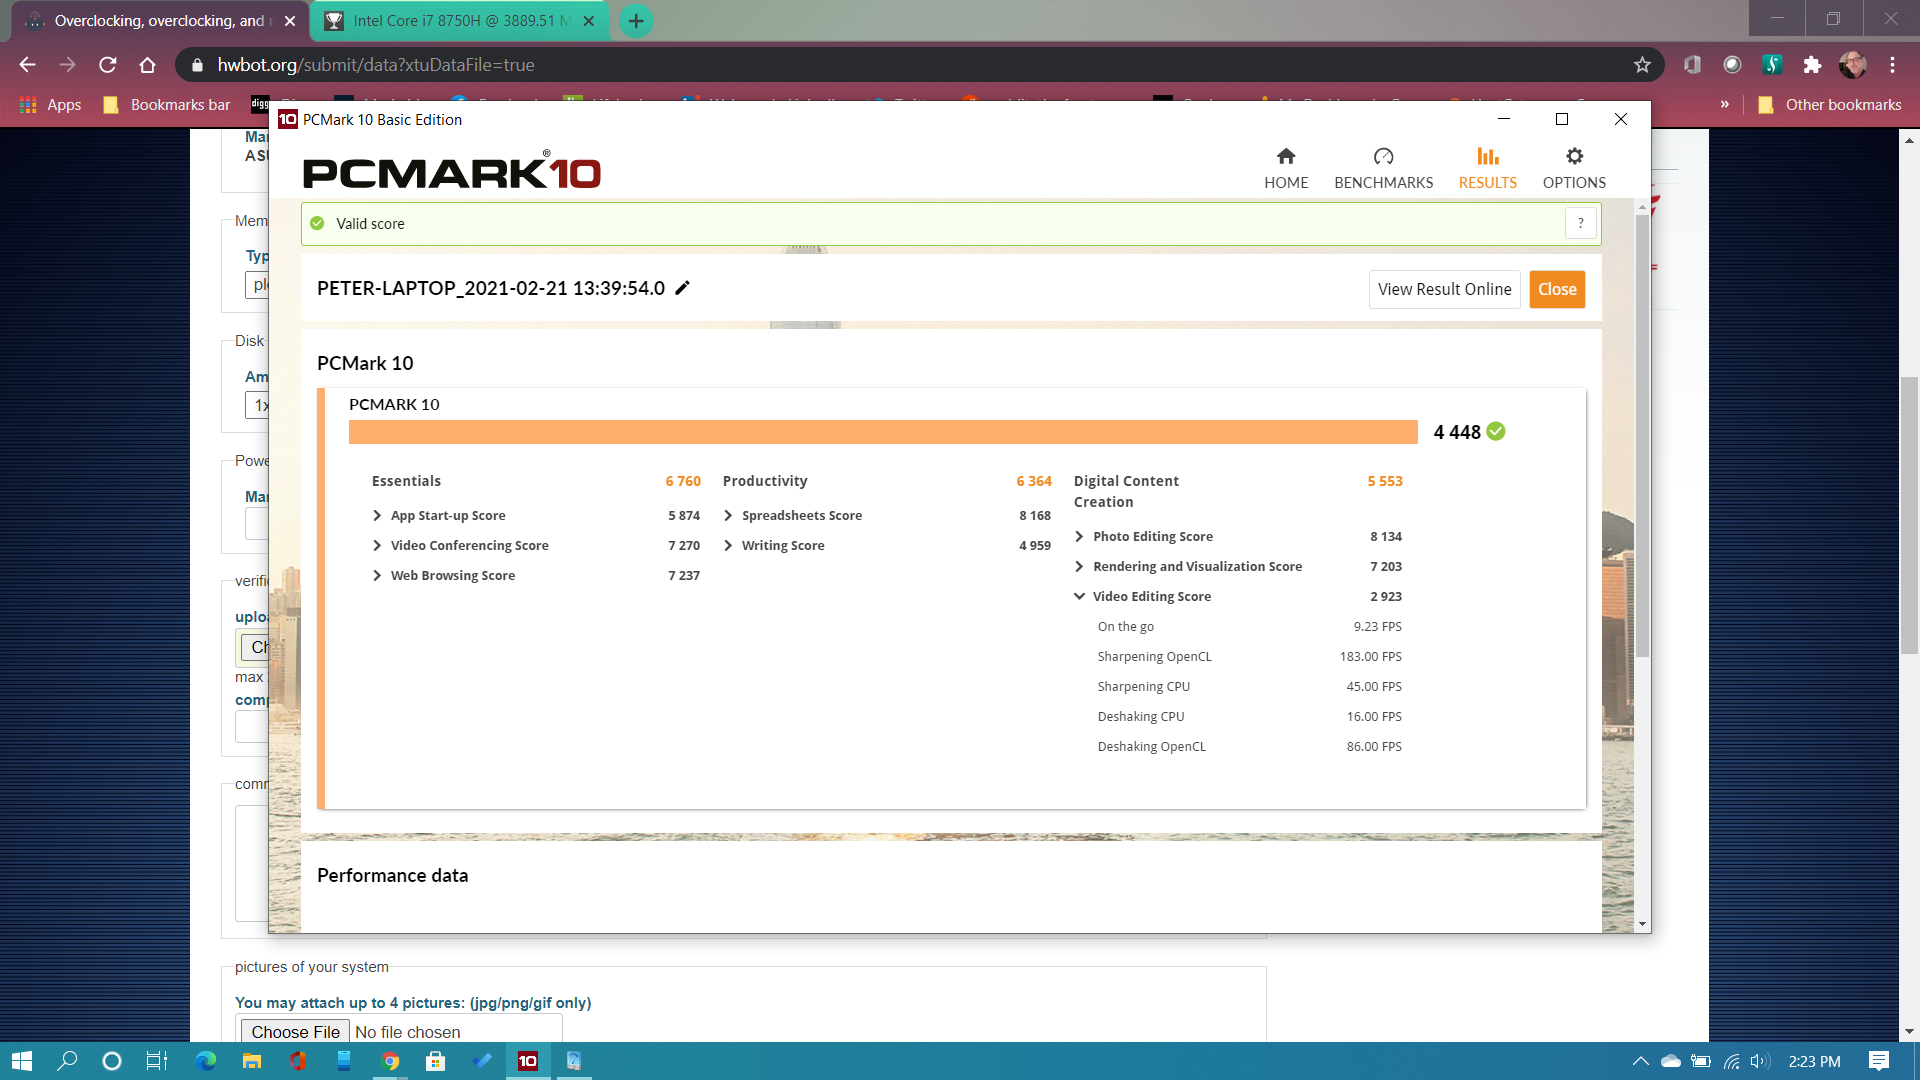This screenshot has height=1080, width=1920.
Task: Open the Chrome profile avatar
Action: [x=1852, y=65]
